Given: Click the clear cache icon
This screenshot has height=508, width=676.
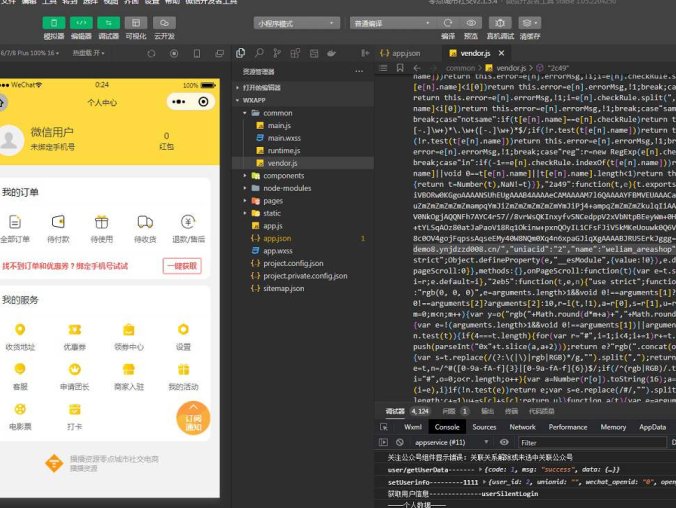Looking at the screenshot, I should click(529, 23).
